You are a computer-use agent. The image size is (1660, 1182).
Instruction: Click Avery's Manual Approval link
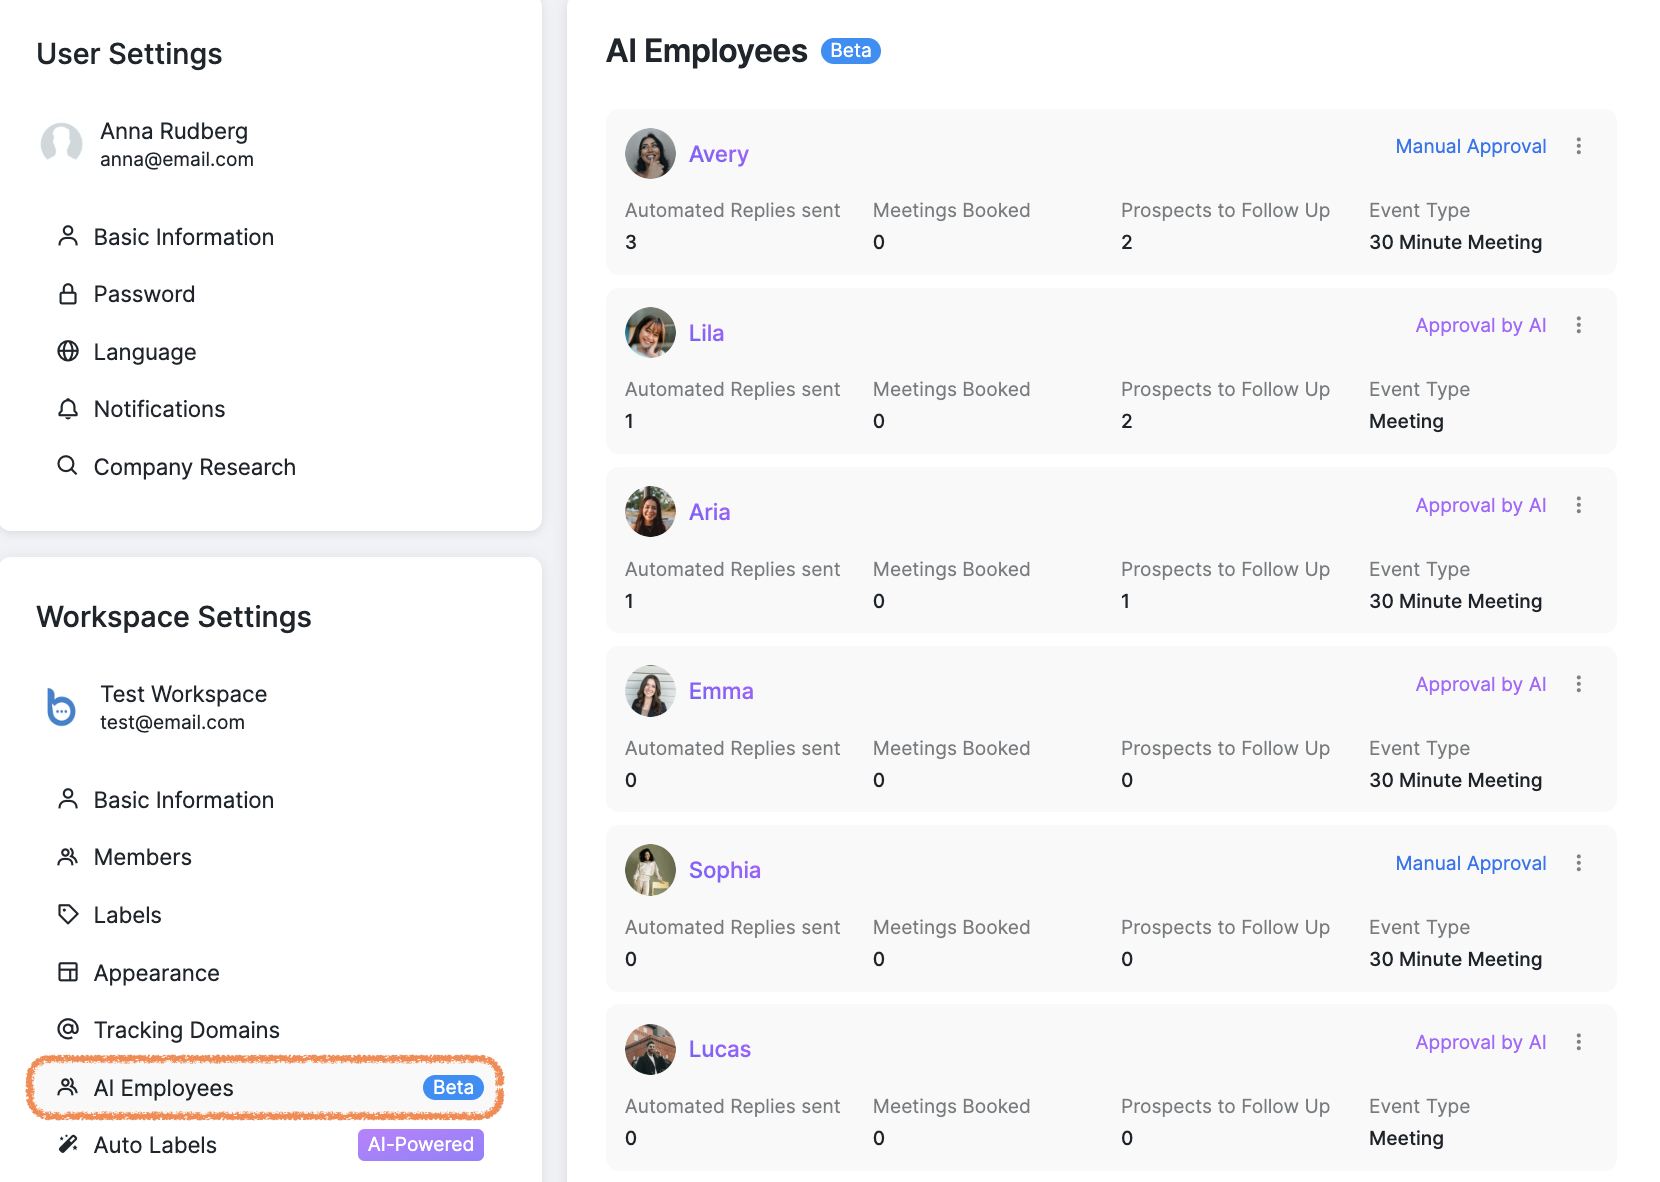pyautogui.click(x=1470, y=146)
